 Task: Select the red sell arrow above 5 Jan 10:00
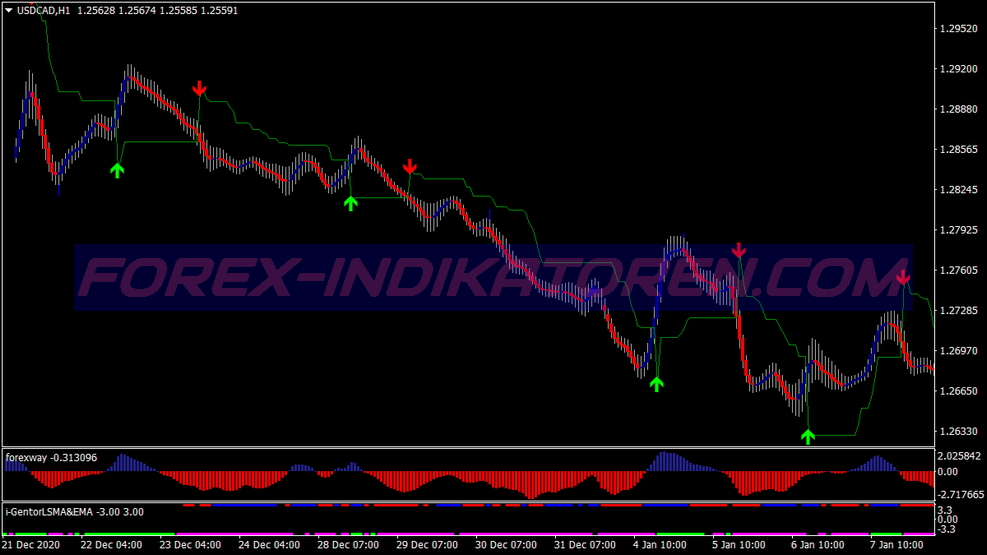coord(738,250)
